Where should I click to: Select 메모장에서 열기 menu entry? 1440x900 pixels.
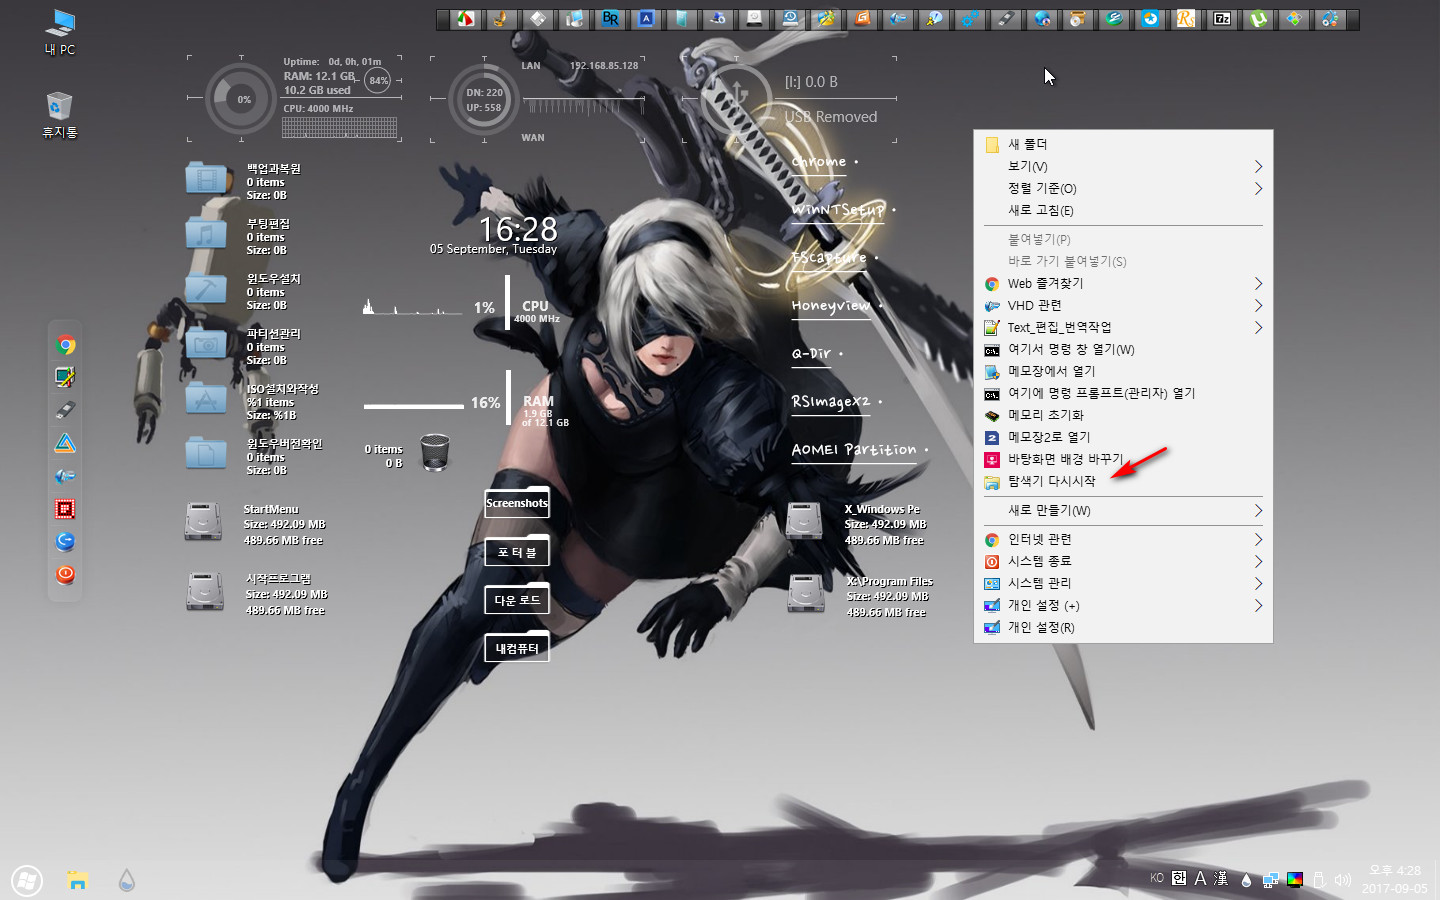pos(1123,371)
